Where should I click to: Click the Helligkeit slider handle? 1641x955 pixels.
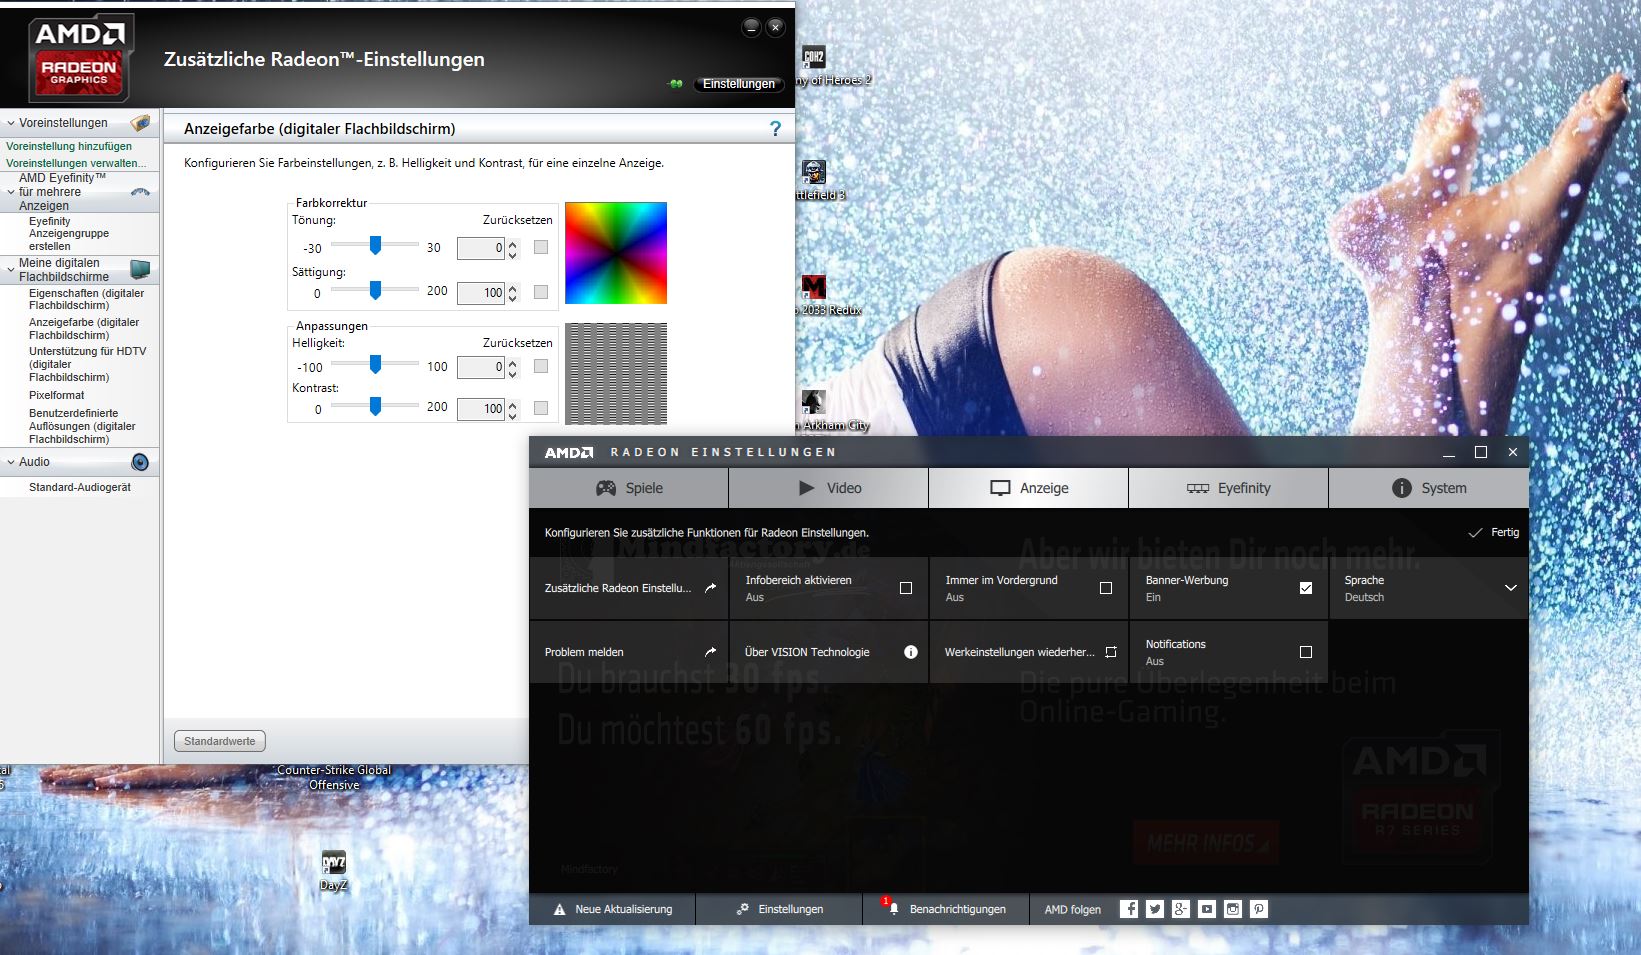coord(375,365)
